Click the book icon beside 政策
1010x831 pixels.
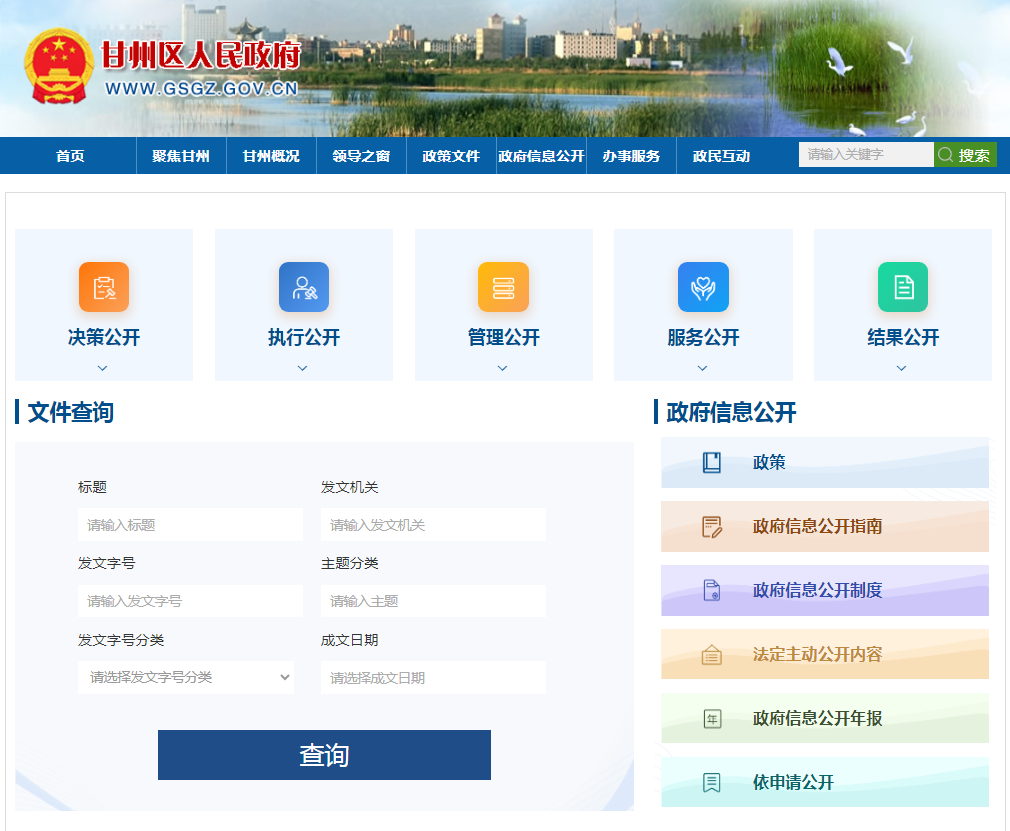(711, 463)
